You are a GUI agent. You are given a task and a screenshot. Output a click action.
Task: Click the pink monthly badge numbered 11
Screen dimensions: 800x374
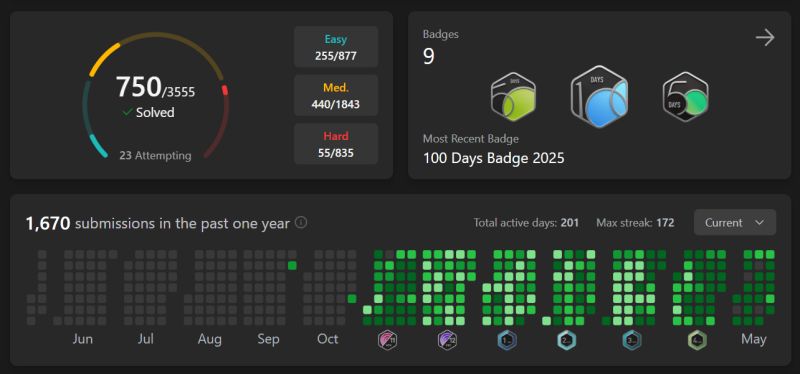[387, 340]
